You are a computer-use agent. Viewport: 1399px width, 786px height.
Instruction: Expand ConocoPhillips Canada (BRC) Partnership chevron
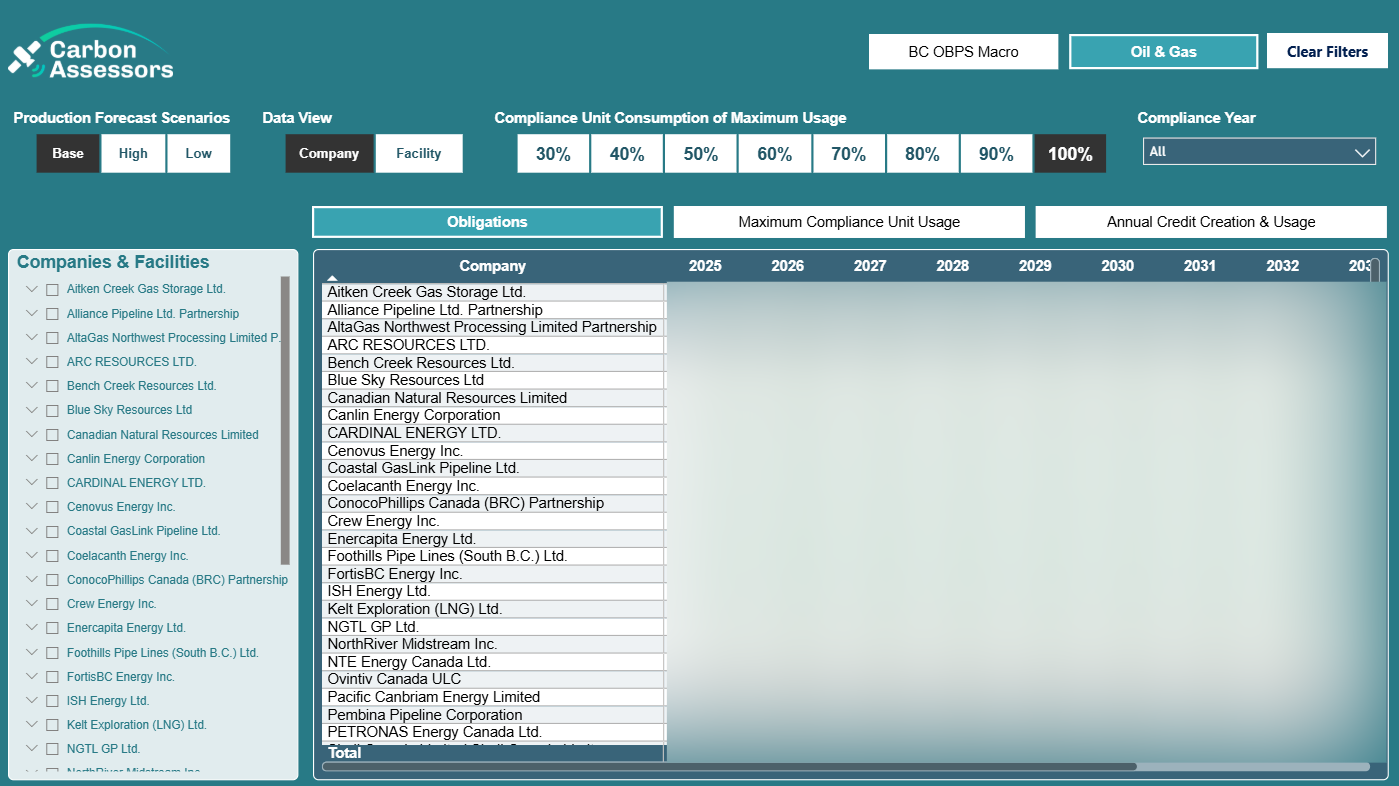tap(31, 580)
